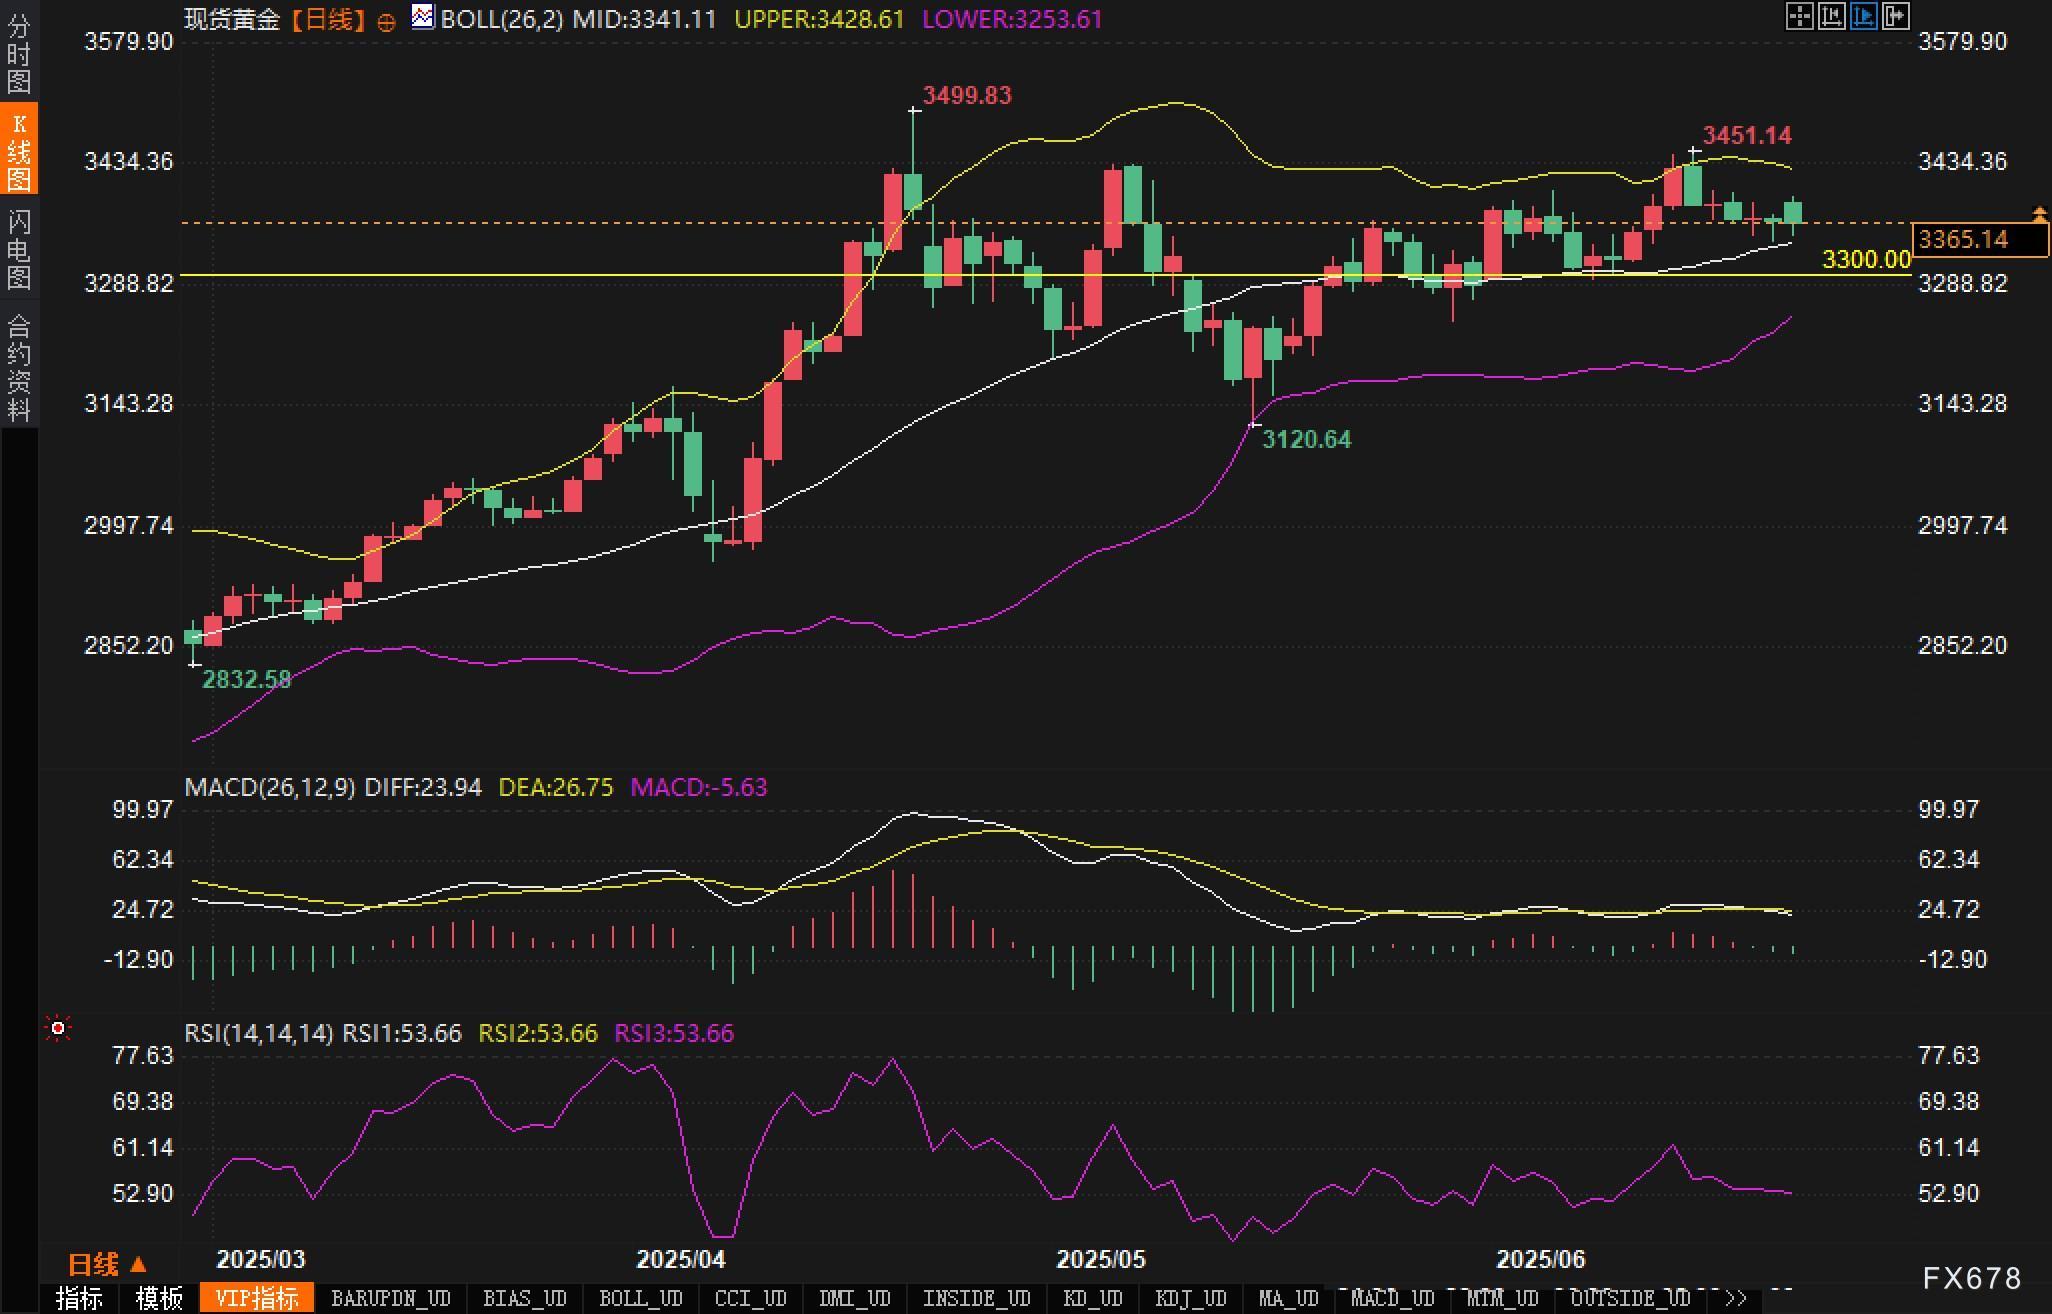2052x1314 pixels.
Task: Expand the 日线 period selector
Action: click(107, 1265)
